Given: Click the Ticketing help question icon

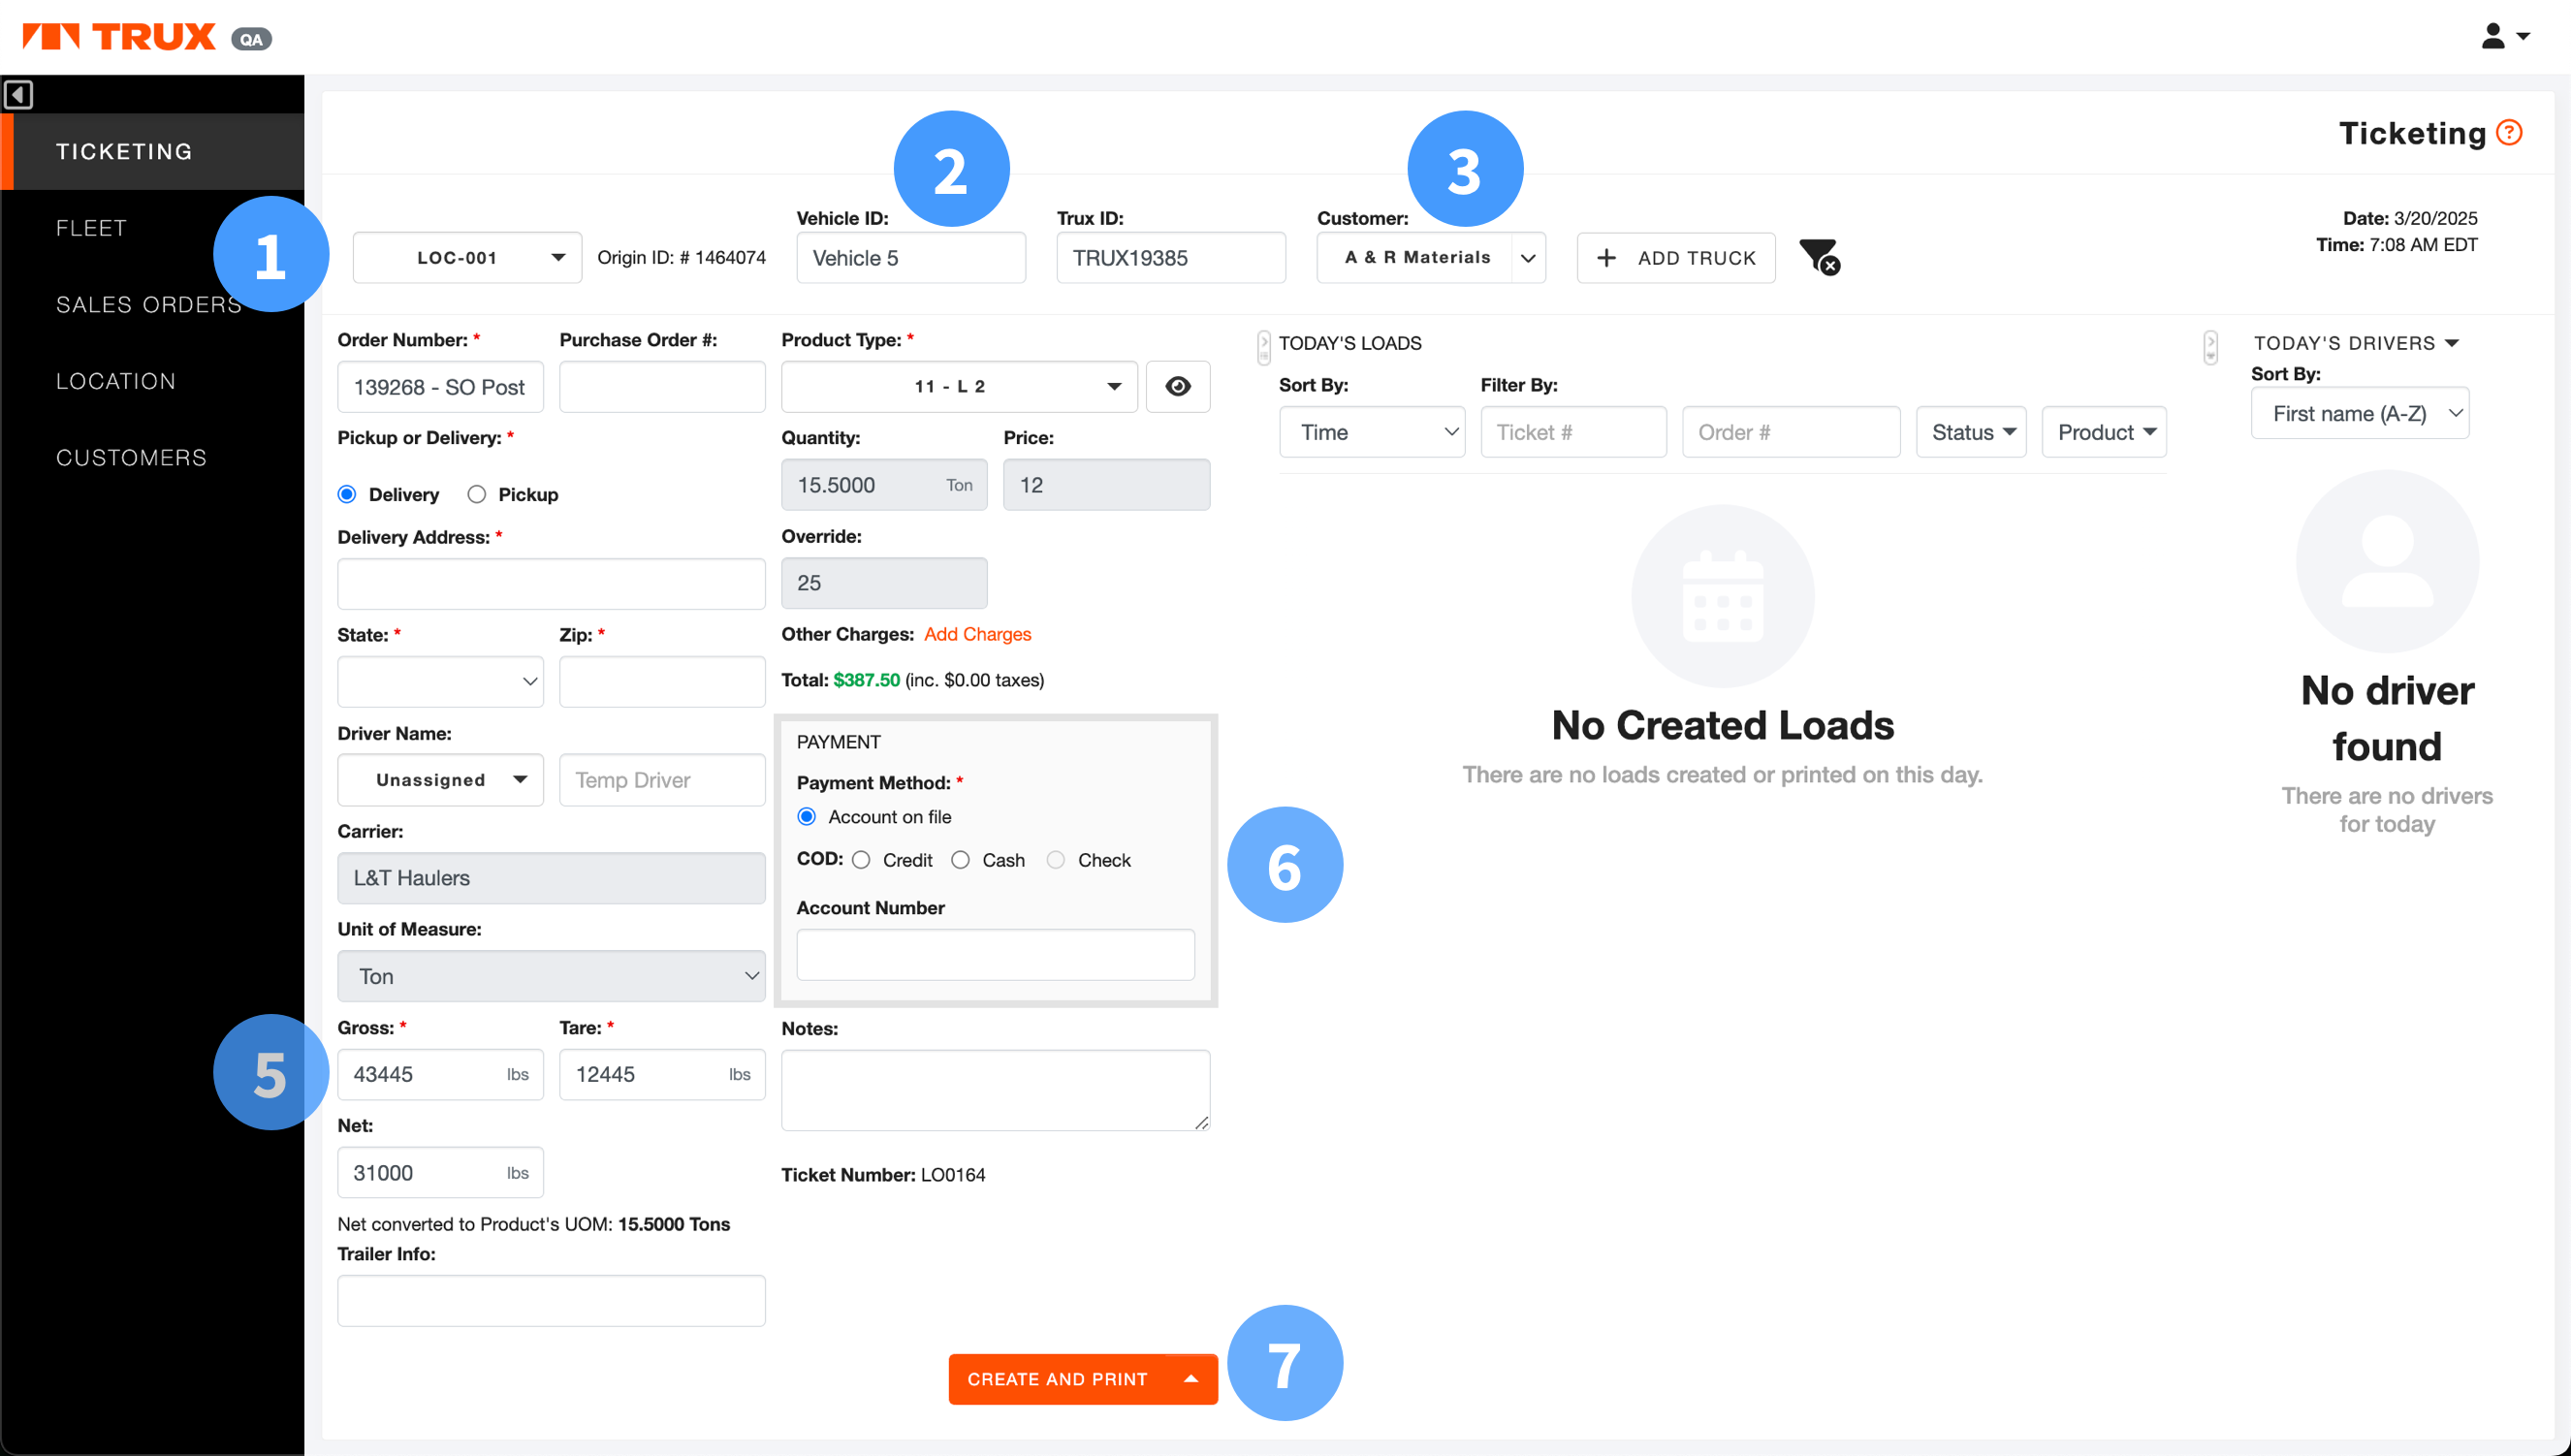Looking at the screenshot, I should (x=2509, y=133).
